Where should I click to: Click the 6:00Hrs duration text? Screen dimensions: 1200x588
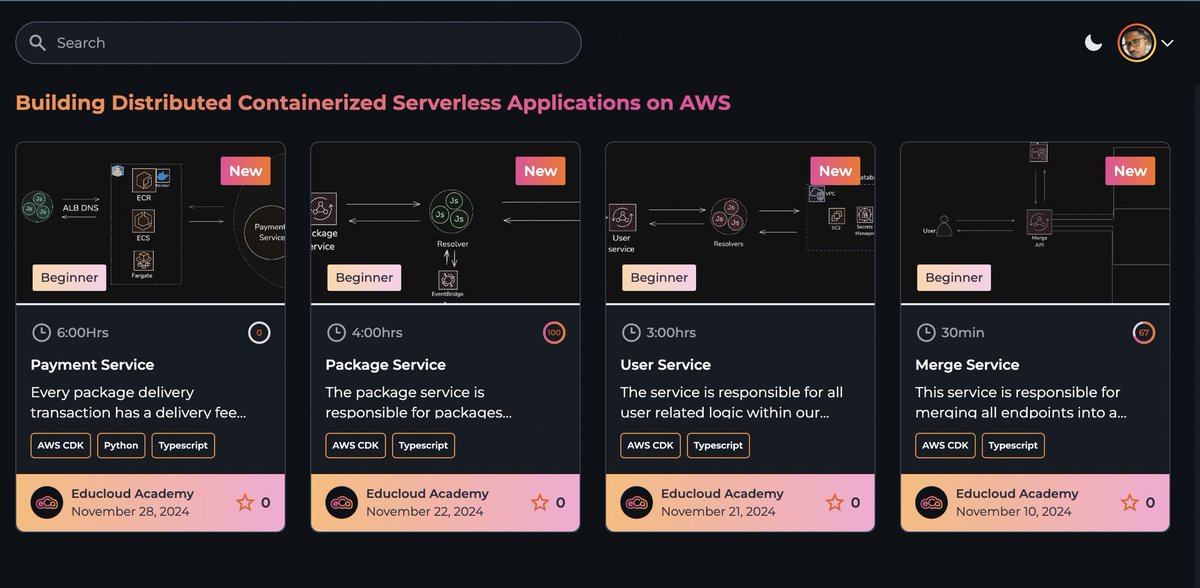[x=82, y=333]
